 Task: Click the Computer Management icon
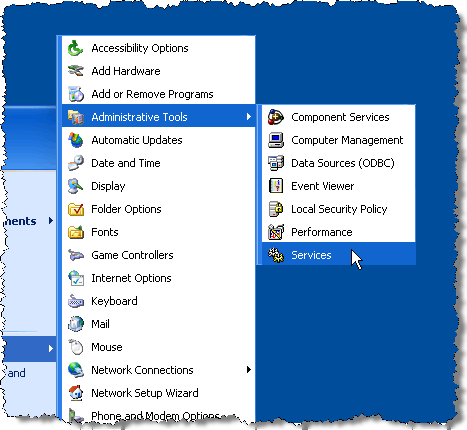click(x=276, y=140)
